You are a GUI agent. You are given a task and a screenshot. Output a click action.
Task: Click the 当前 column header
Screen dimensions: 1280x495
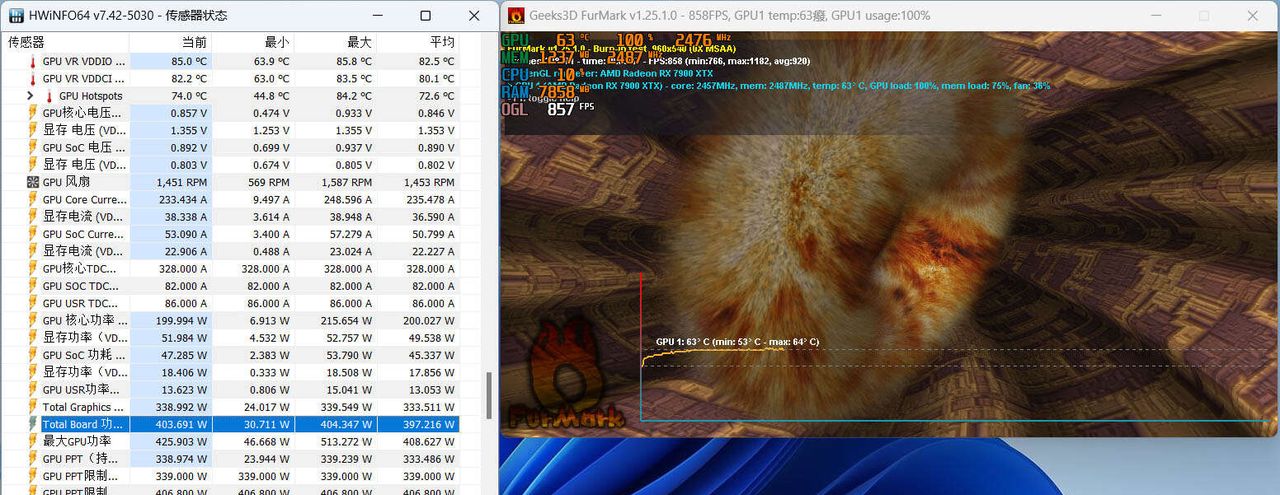[x=194, y=42]
